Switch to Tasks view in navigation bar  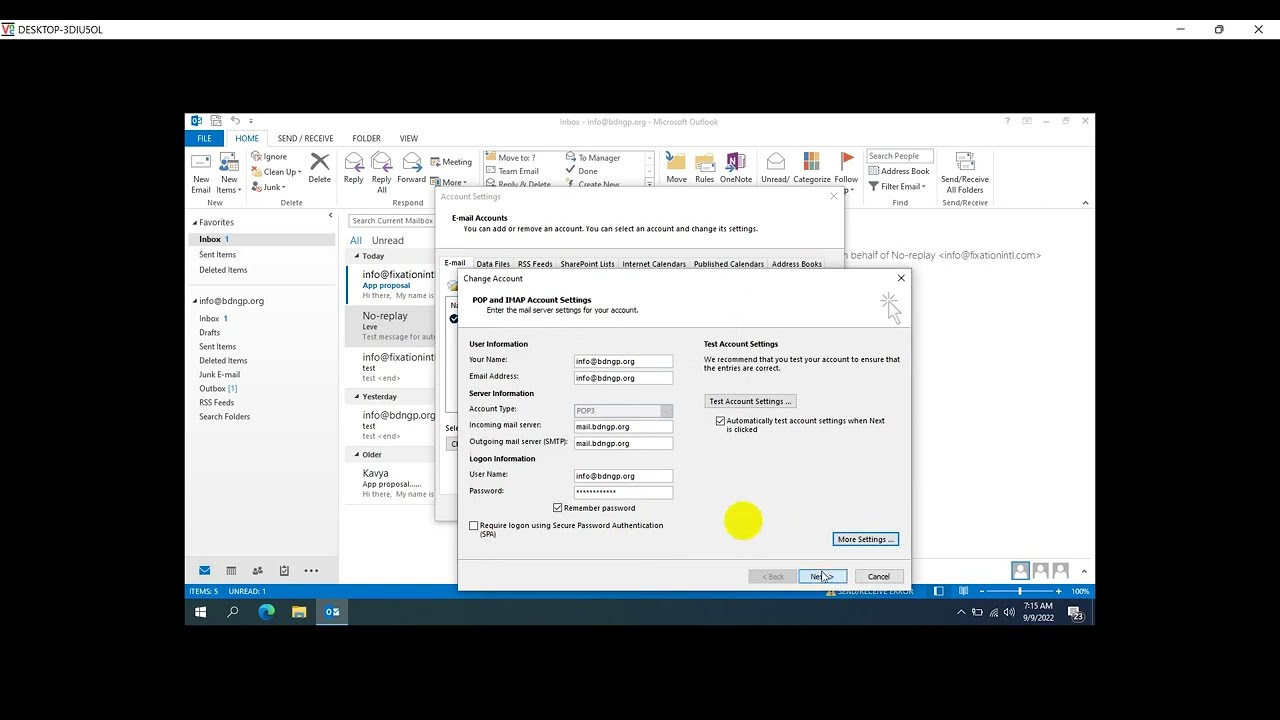pyautogui.click(x=284, y=570)
